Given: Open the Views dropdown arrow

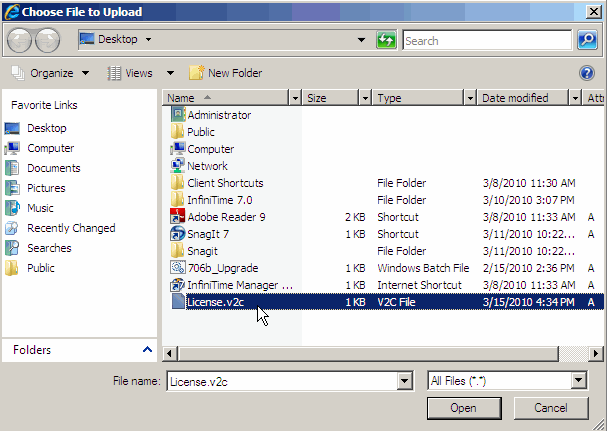Looking at the screenshot, I should tap(170, 73).
